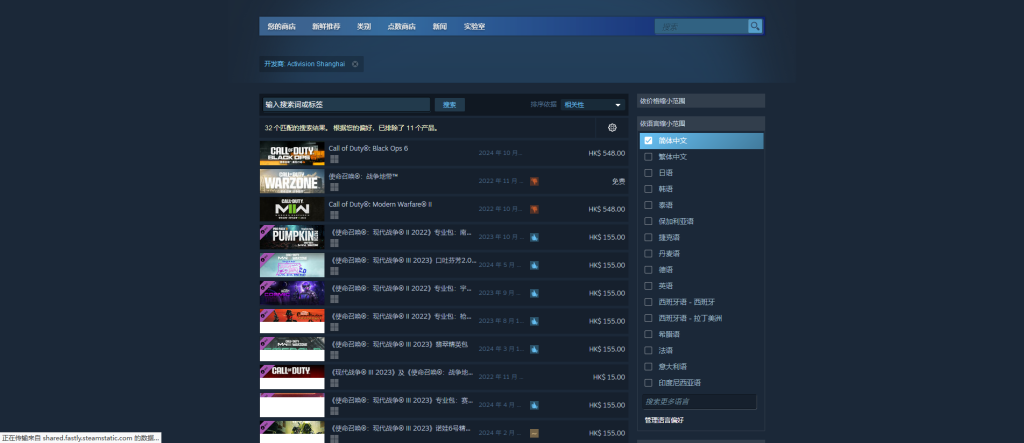Click 免费 price label on Warzone row
Screen dimensions: 1024x443
click(x=618, y=182)
